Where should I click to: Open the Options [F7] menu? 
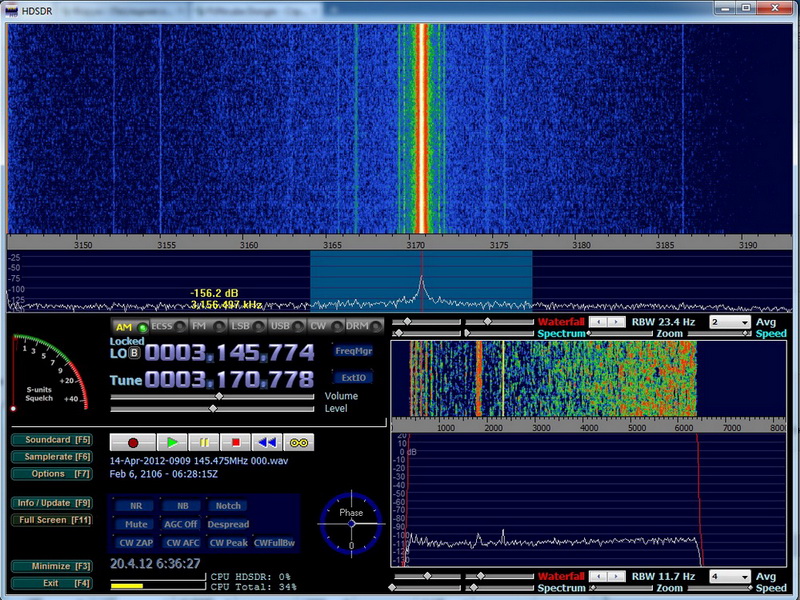[52, 473]
